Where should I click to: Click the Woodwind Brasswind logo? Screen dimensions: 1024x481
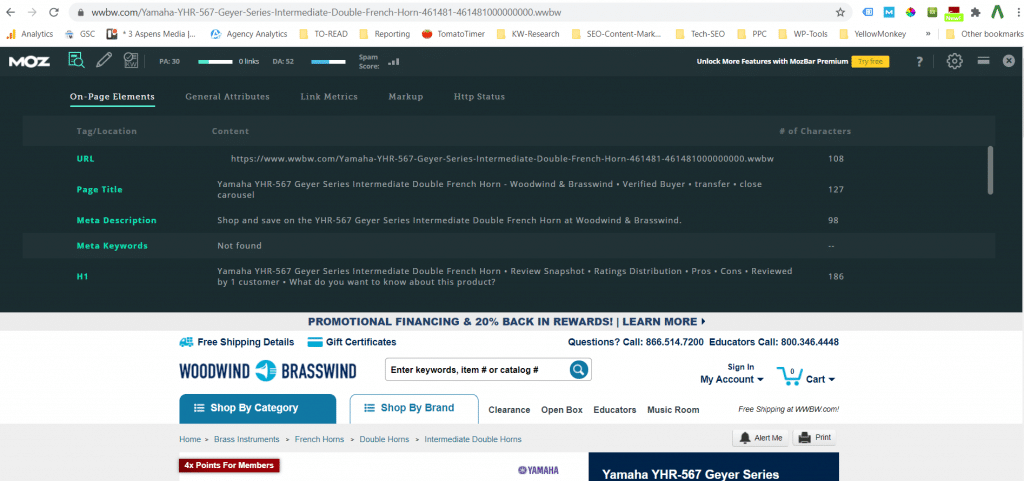(268, 370)
